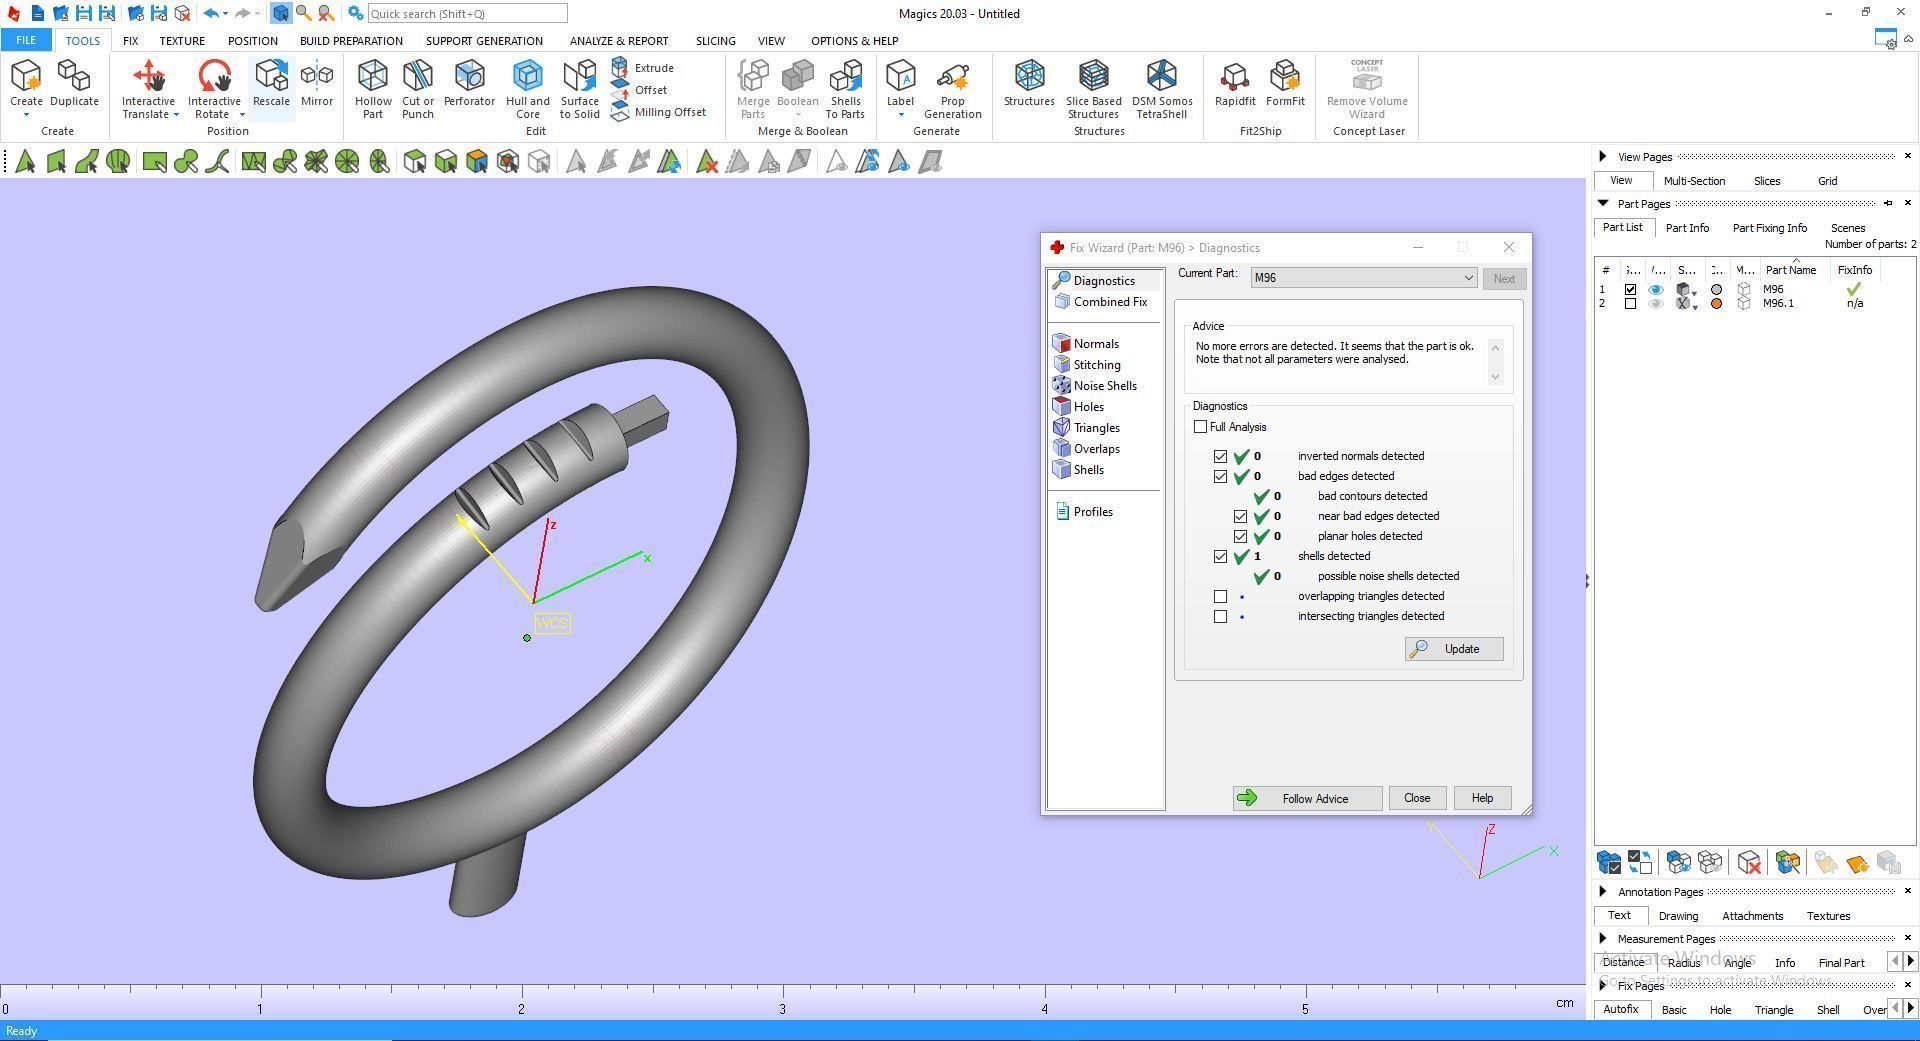Expand the Fix Pages panel
Viewport: 1920px width, 1041px height.
pos(1603,985)
